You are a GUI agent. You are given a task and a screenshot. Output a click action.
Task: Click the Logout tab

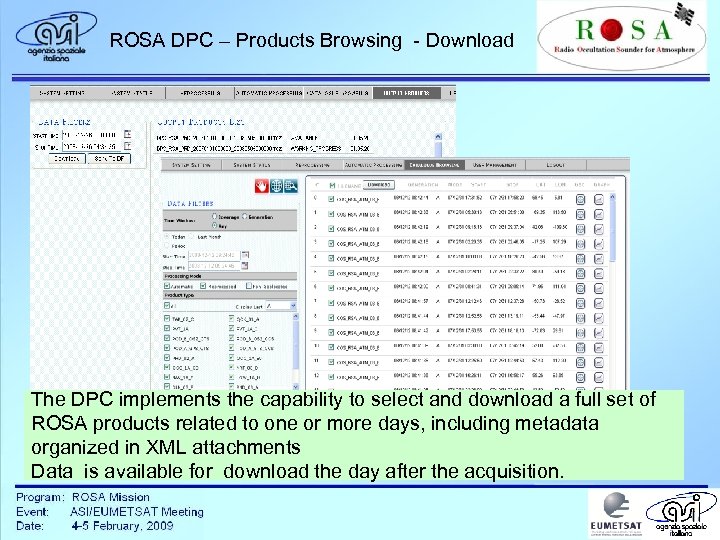[556, 165]
